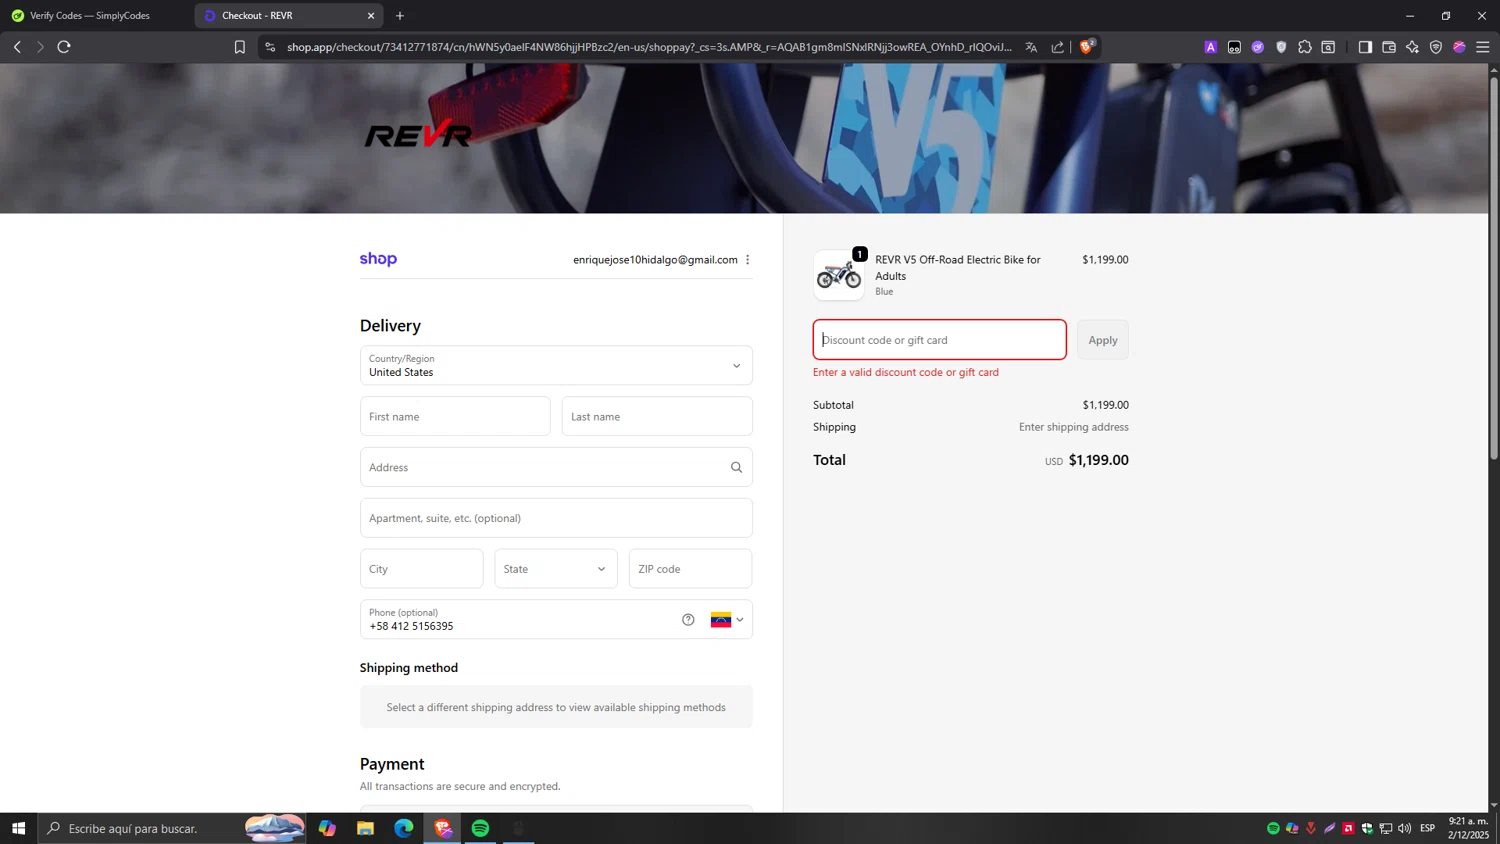This screenshot has width=1500, height=844.
Task: Reload the checkout page
Action: coord(64,47)
